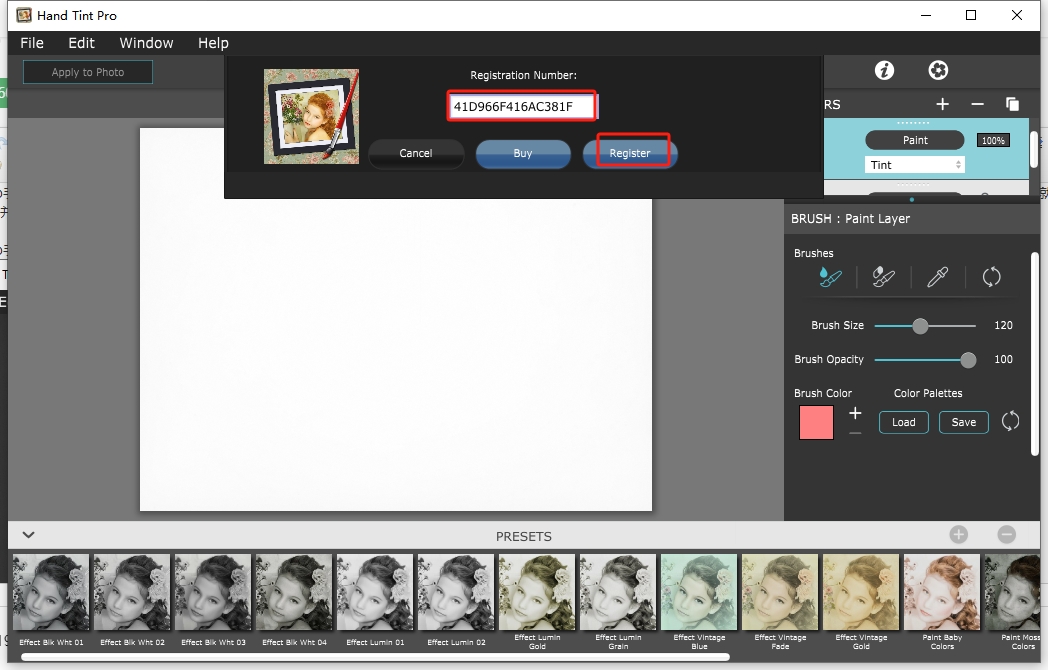Screen dimensions: 1048x670
Task: Select the paint brush tool
Action: (830, 277)
